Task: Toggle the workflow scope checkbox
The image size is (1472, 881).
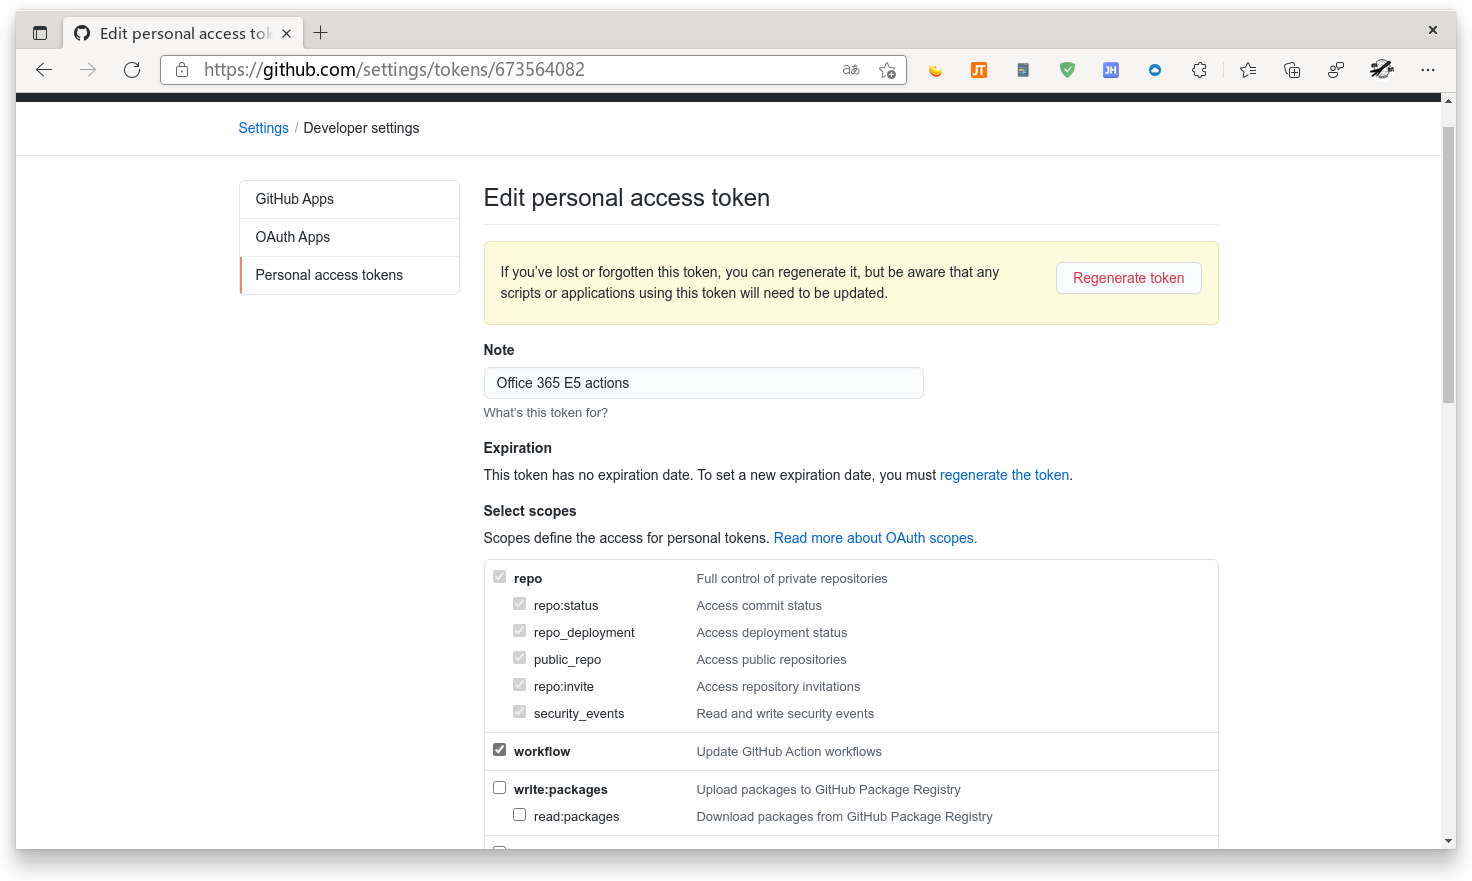Action: click(x=500, y=750)
